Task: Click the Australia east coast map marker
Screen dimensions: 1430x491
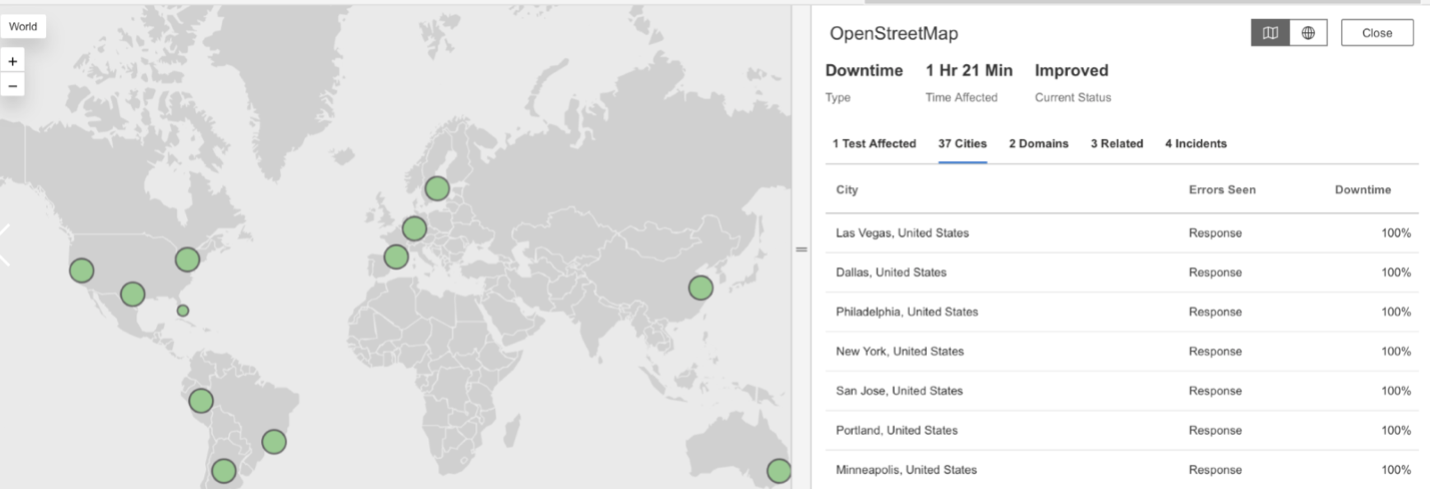Action: pos(779,471)
